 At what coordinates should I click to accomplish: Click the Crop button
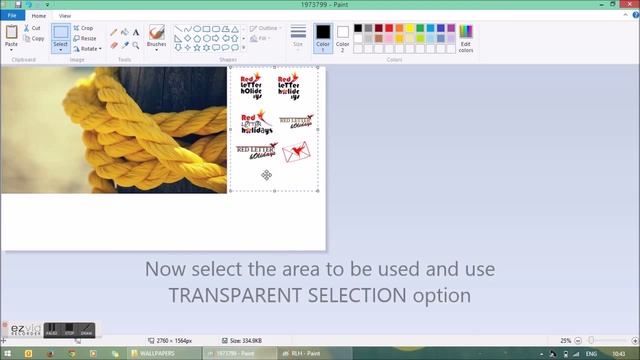[84, 28]
